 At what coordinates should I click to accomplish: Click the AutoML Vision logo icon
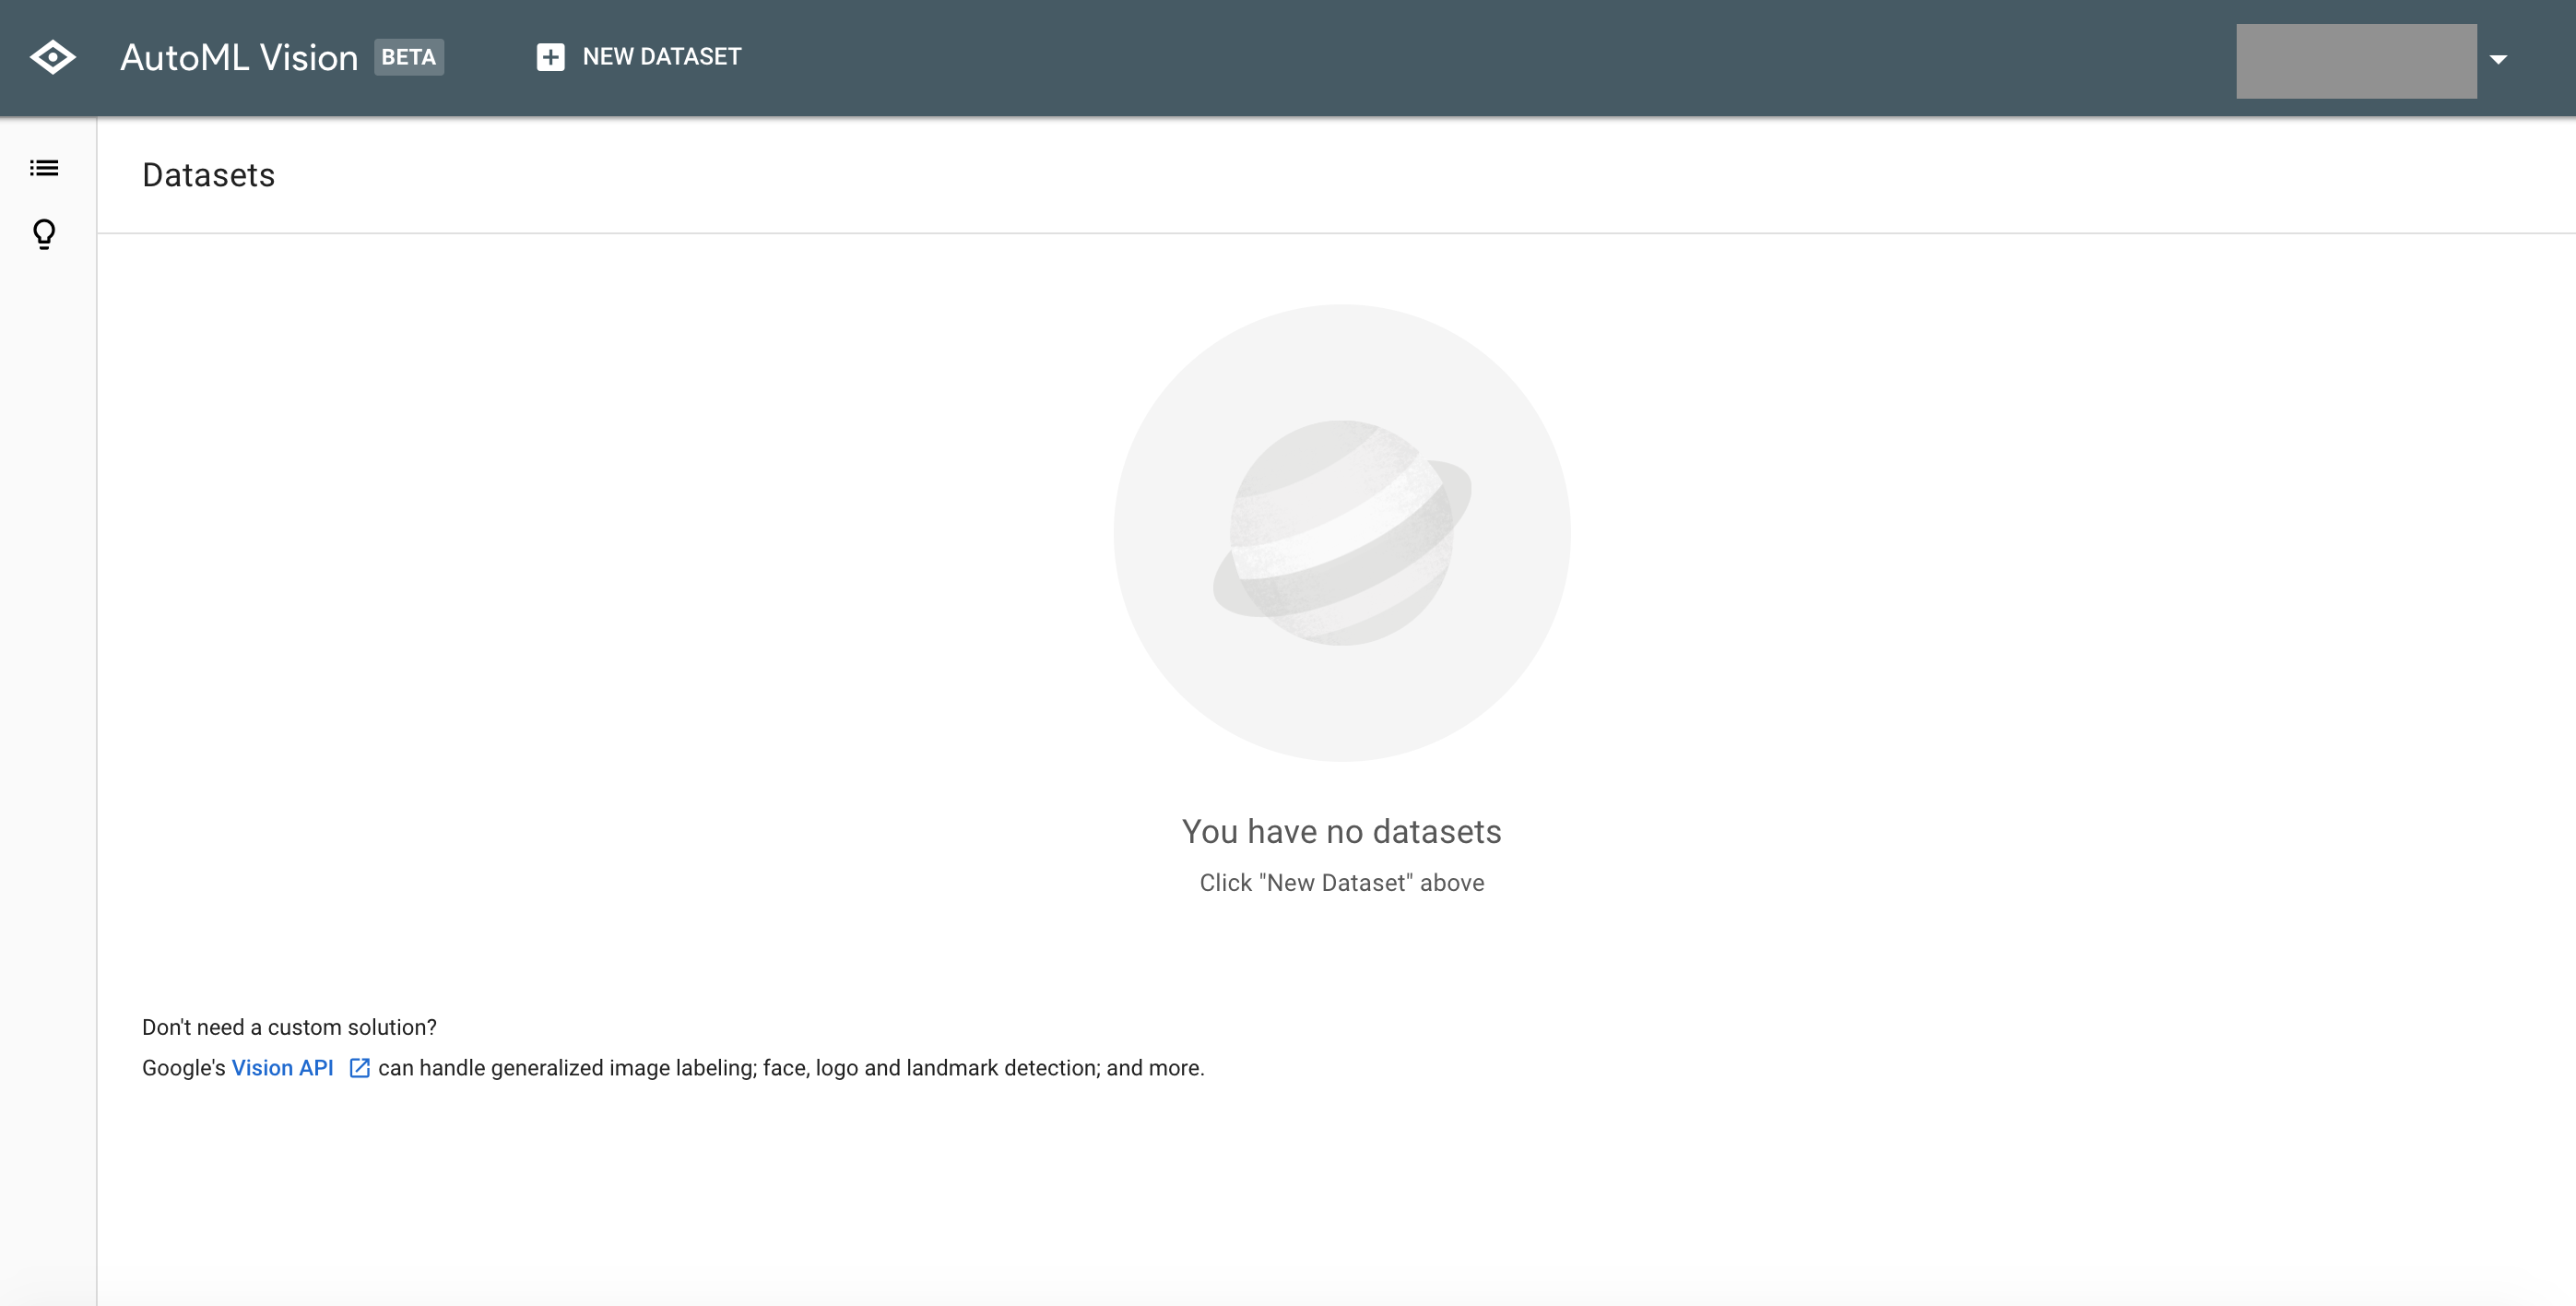pyautogui.click(x=52, y=57)
